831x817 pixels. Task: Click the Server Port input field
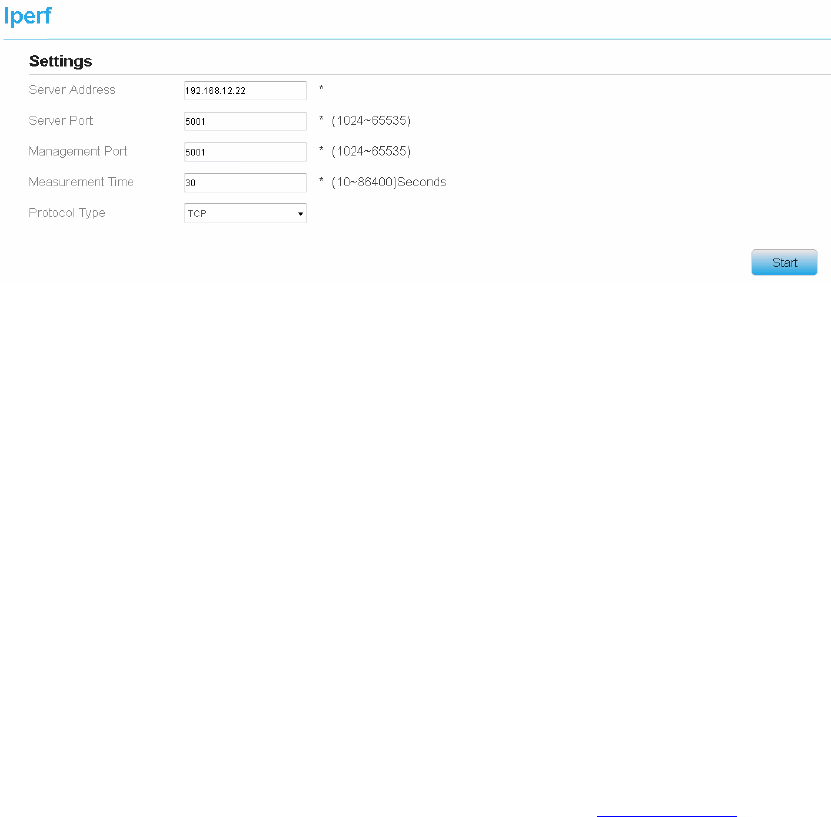pyautogui.click(x=245, y=121)
